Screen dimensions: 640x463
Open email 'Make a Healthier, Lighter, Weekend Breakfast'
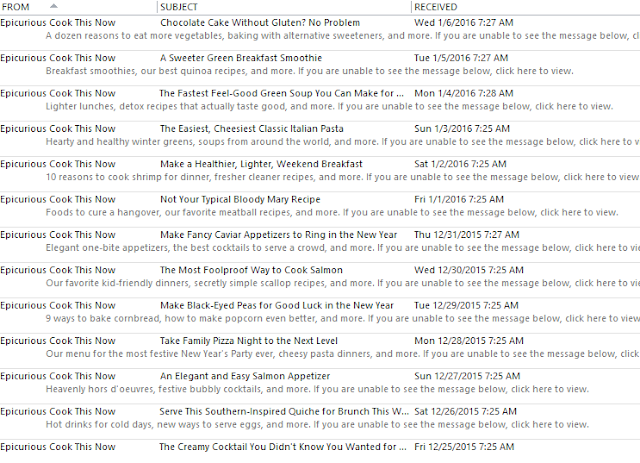click(x=261, y=164)
